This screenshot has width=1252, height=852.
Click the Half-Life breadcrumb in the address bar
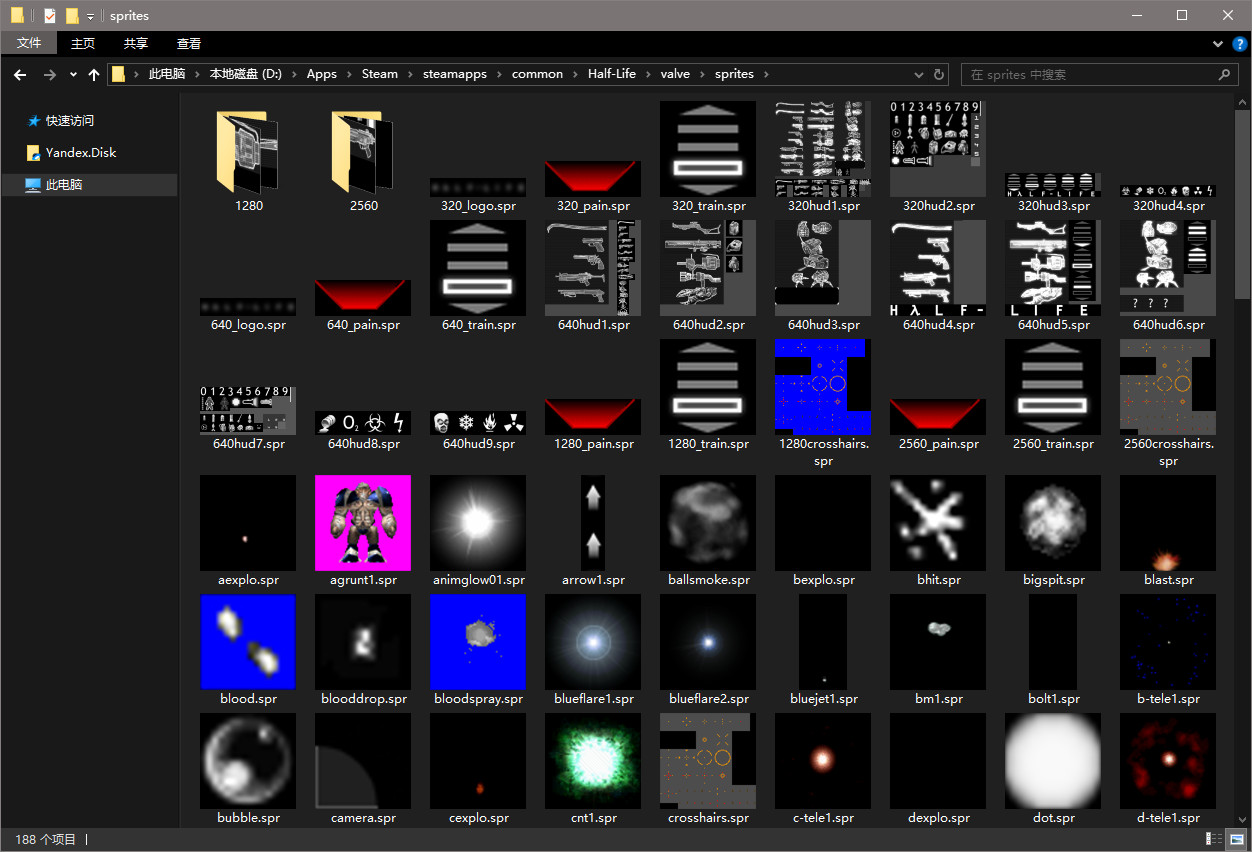coord(611,74)
